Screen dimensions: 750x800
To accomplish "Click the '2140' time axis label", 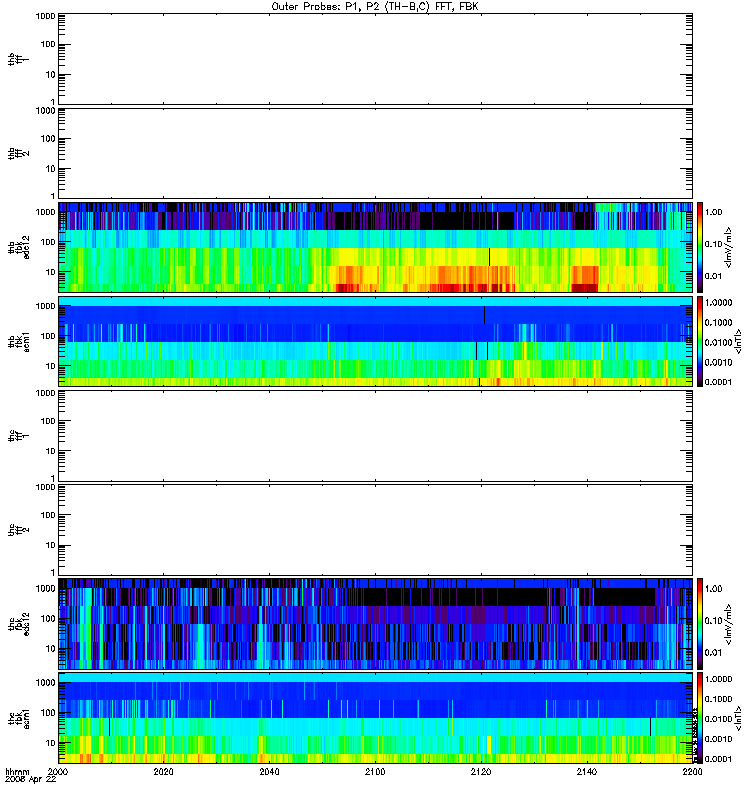I will (x=587, y=771).
